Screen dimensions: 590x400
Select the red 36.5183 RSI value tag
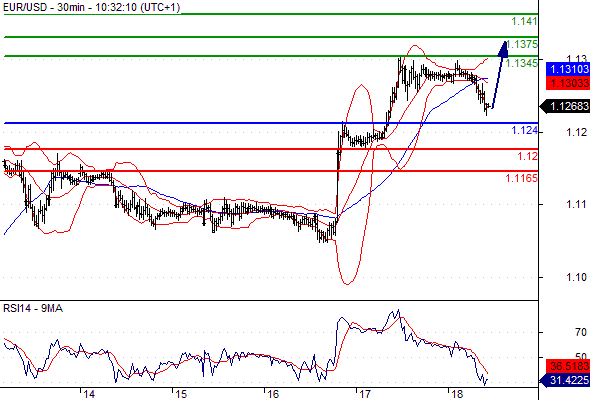point(567,366)
